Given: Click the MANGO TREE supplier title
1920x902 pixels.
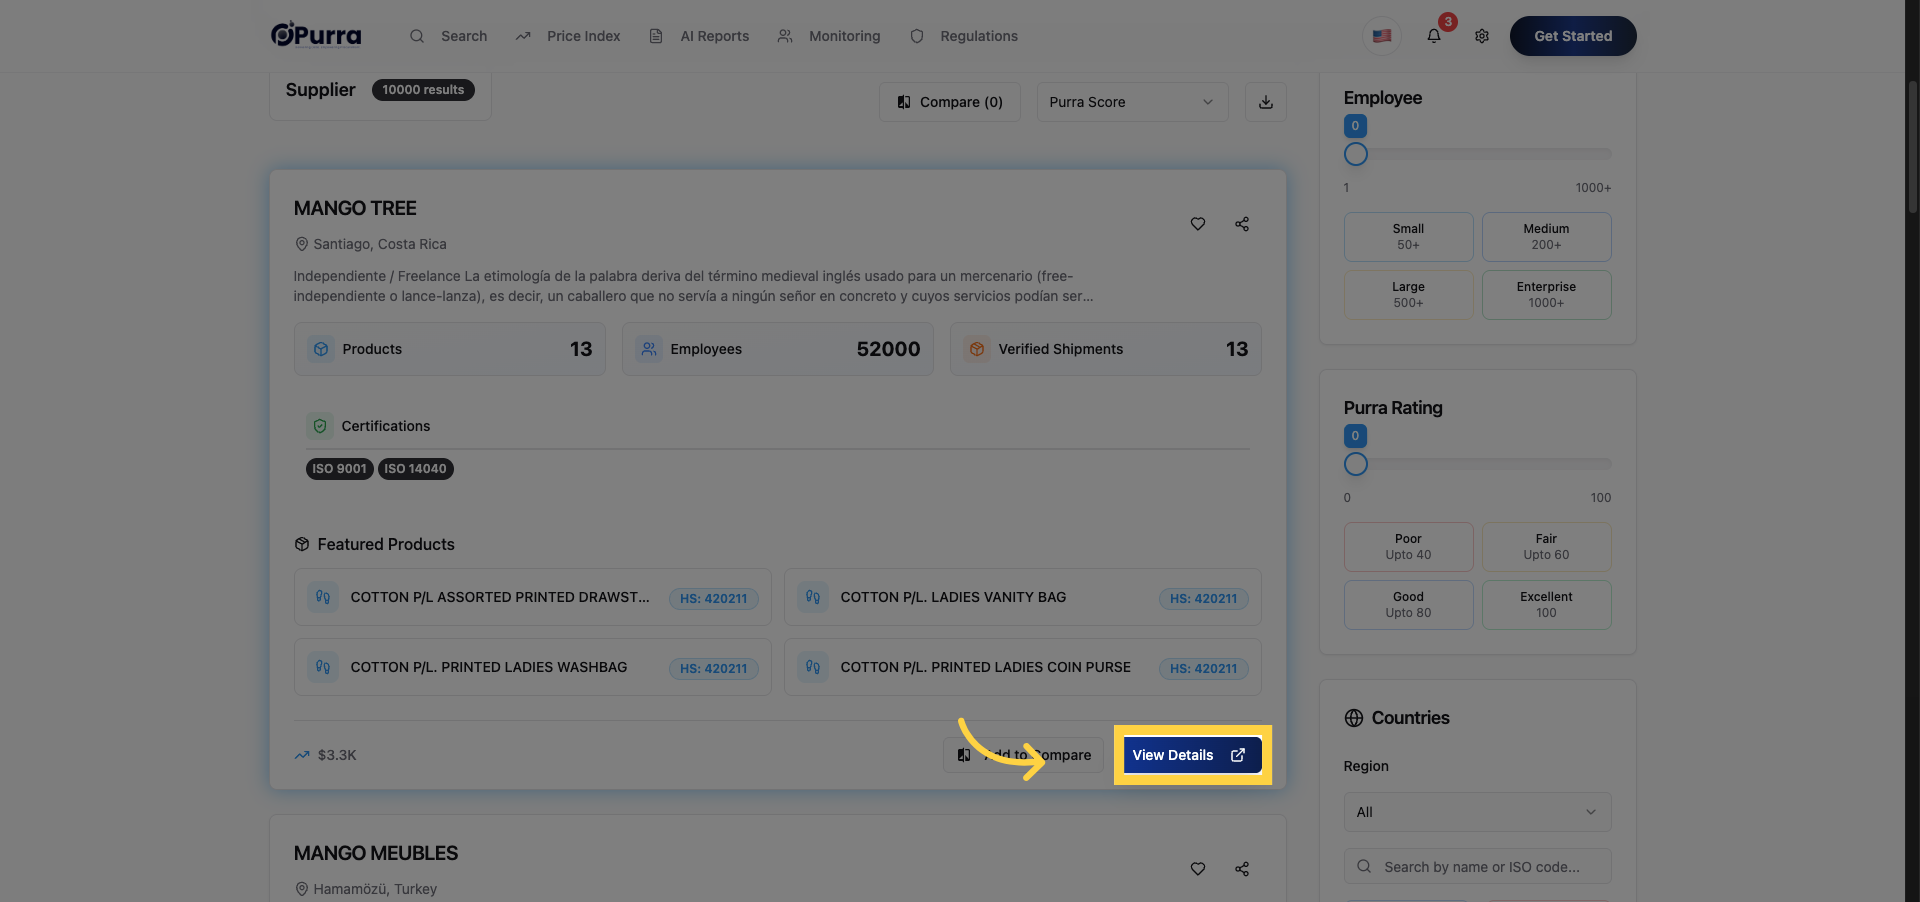Looking at the screenshot, I should [355, 208].
